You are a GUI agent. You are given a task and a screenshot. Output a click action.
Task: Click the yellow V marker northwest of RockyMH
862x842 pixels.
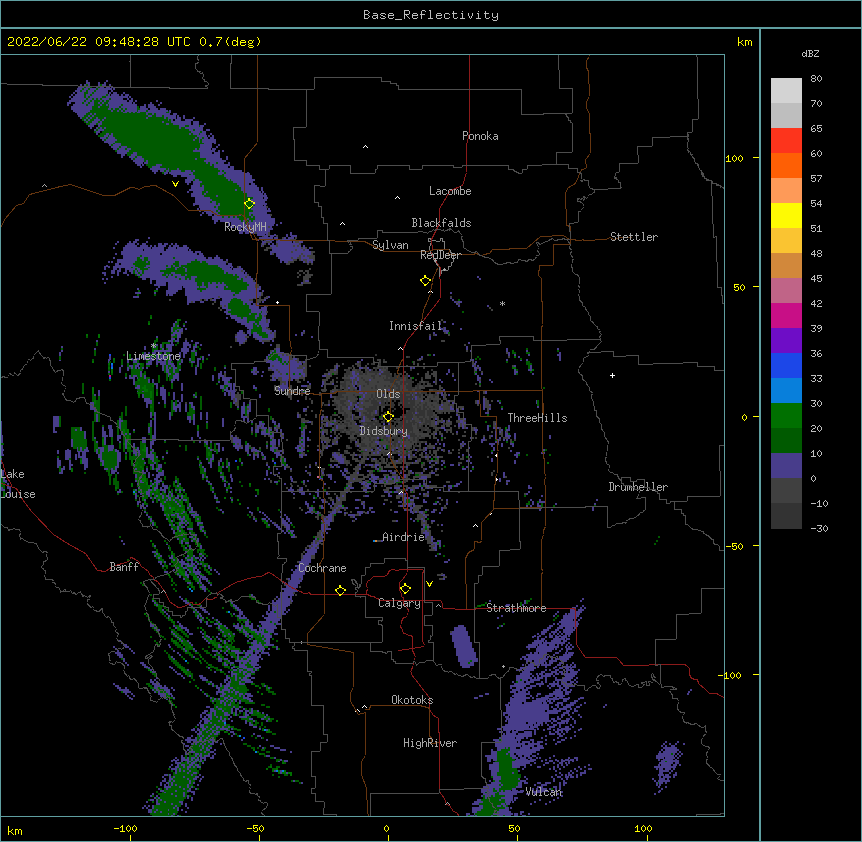175,184
